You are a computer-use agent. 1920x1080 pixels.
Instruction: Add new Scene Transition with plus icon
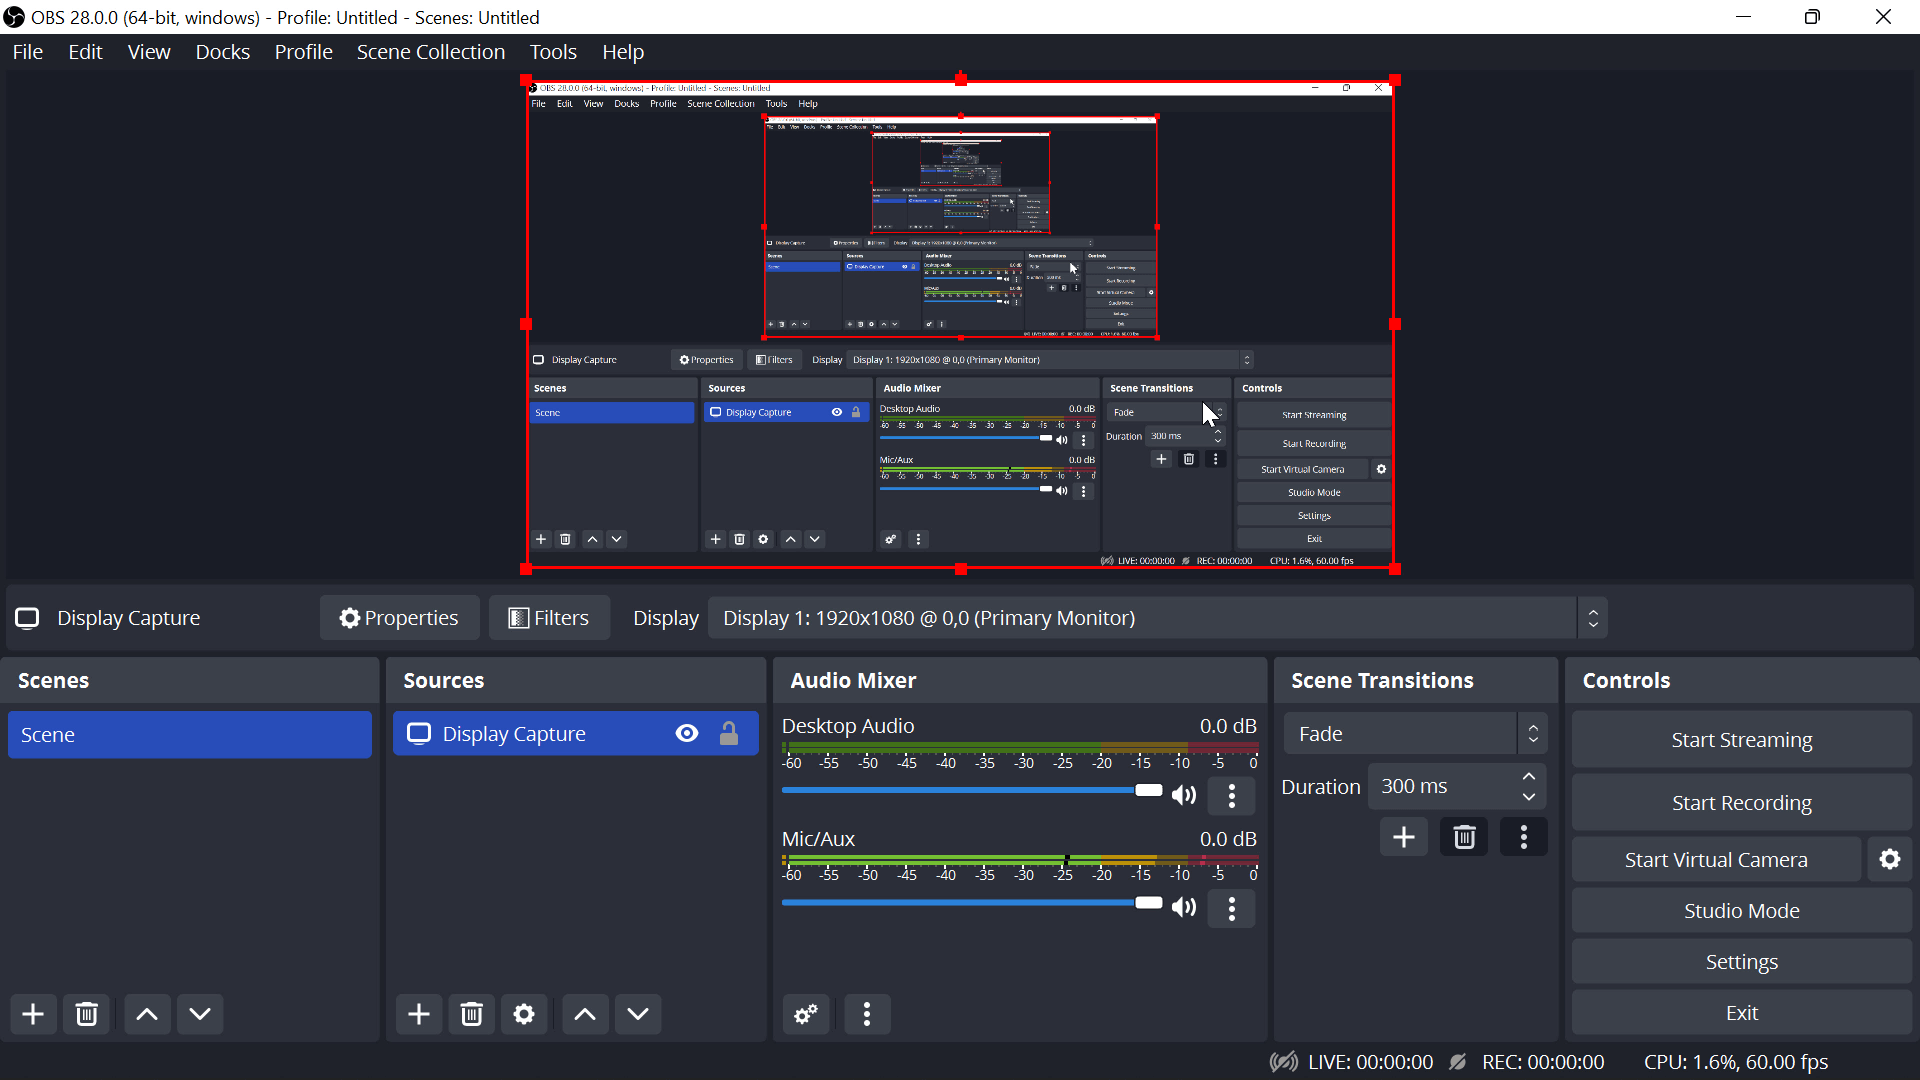1404,836
